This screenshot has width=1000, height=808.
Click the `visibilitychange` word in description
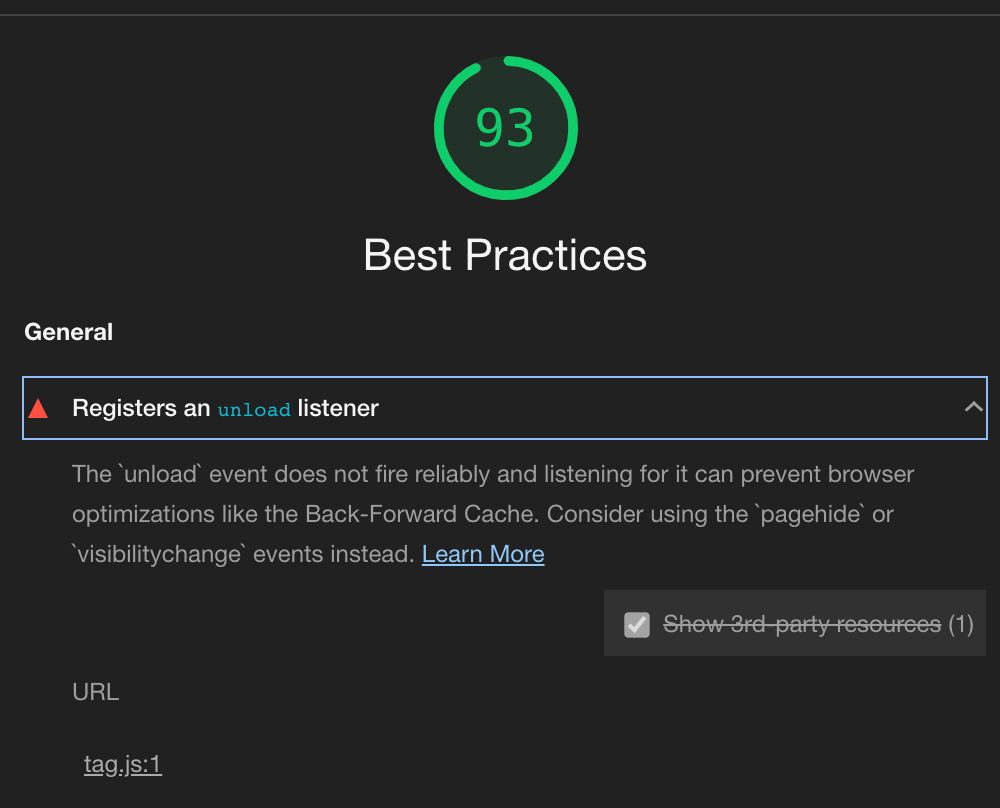[x=159, y=554]
